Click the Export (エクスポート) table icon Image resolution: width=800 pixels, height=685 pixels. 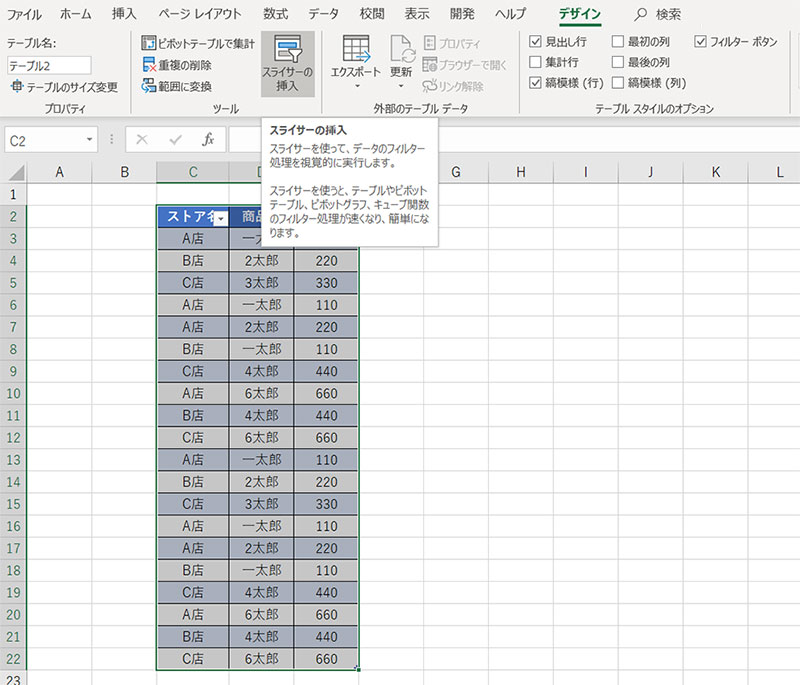click(357, 49)
